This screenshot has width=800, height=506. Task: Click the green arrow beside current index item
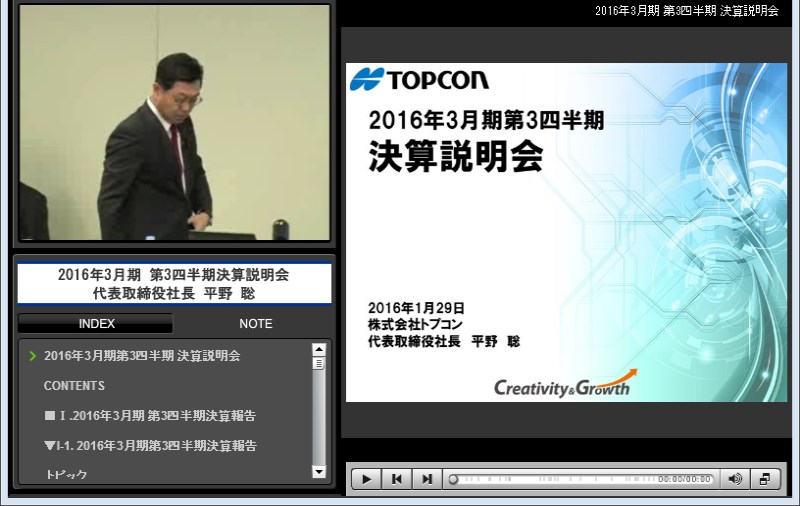pos(33,356)
